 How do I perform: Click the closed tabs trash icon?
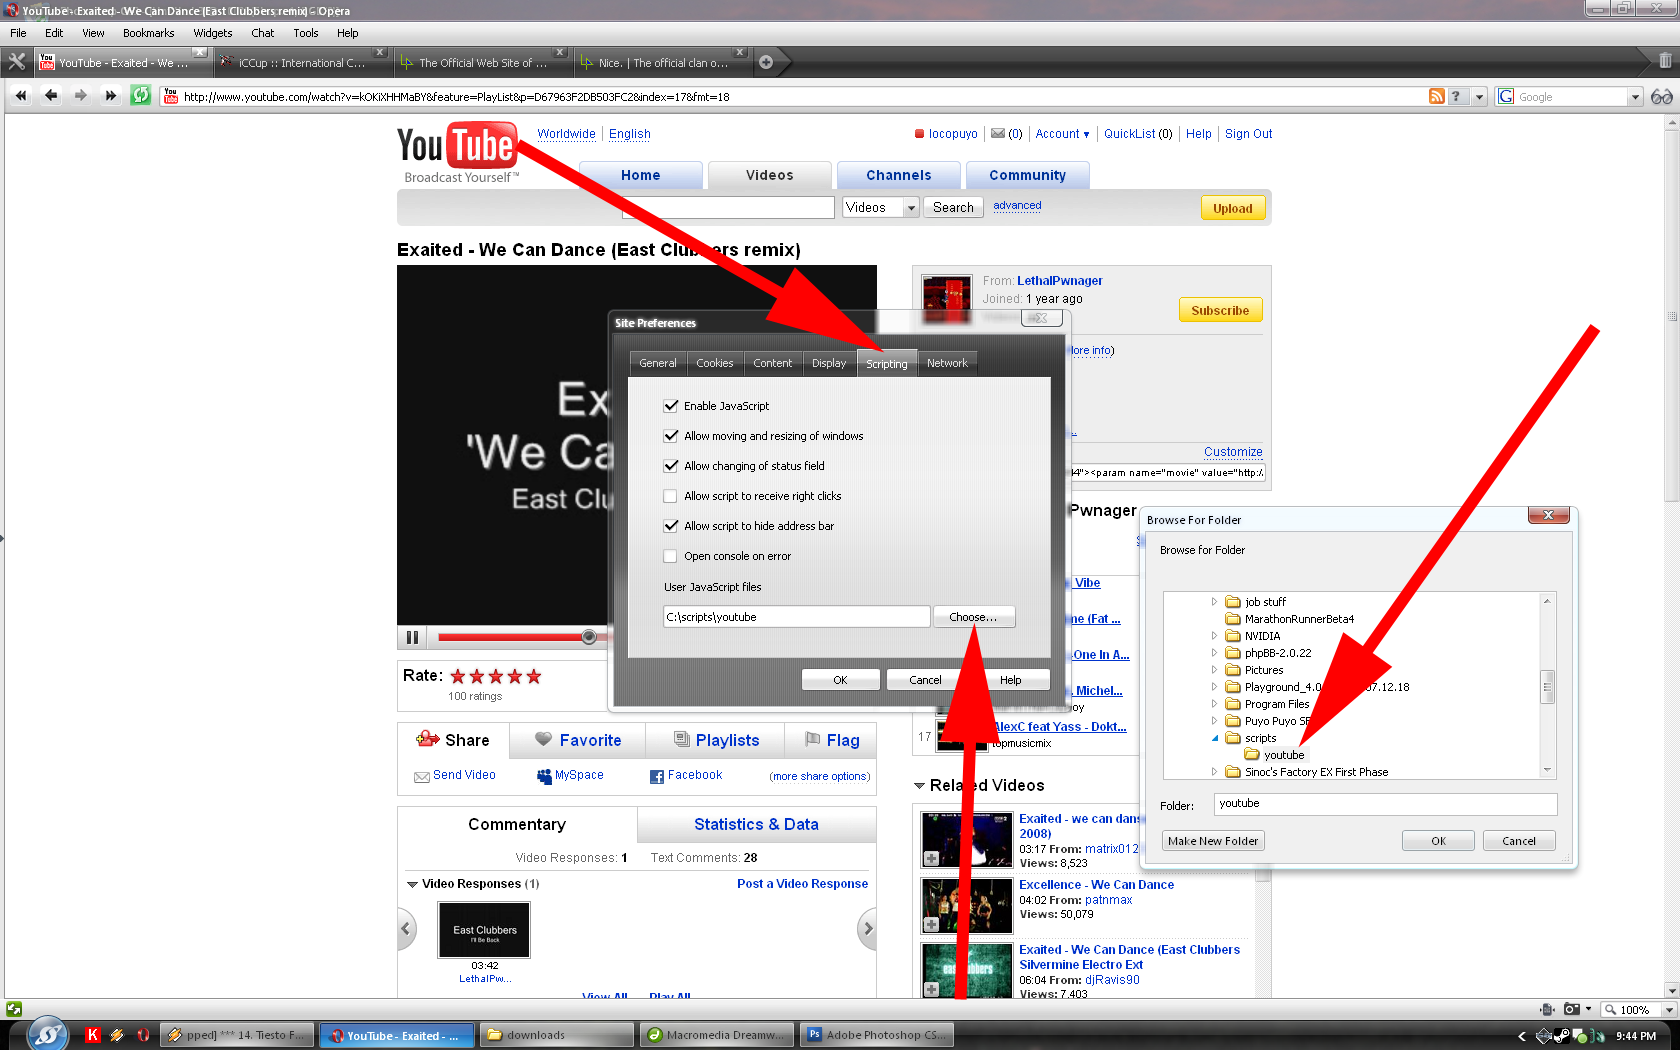click(x=1664, y=61)
